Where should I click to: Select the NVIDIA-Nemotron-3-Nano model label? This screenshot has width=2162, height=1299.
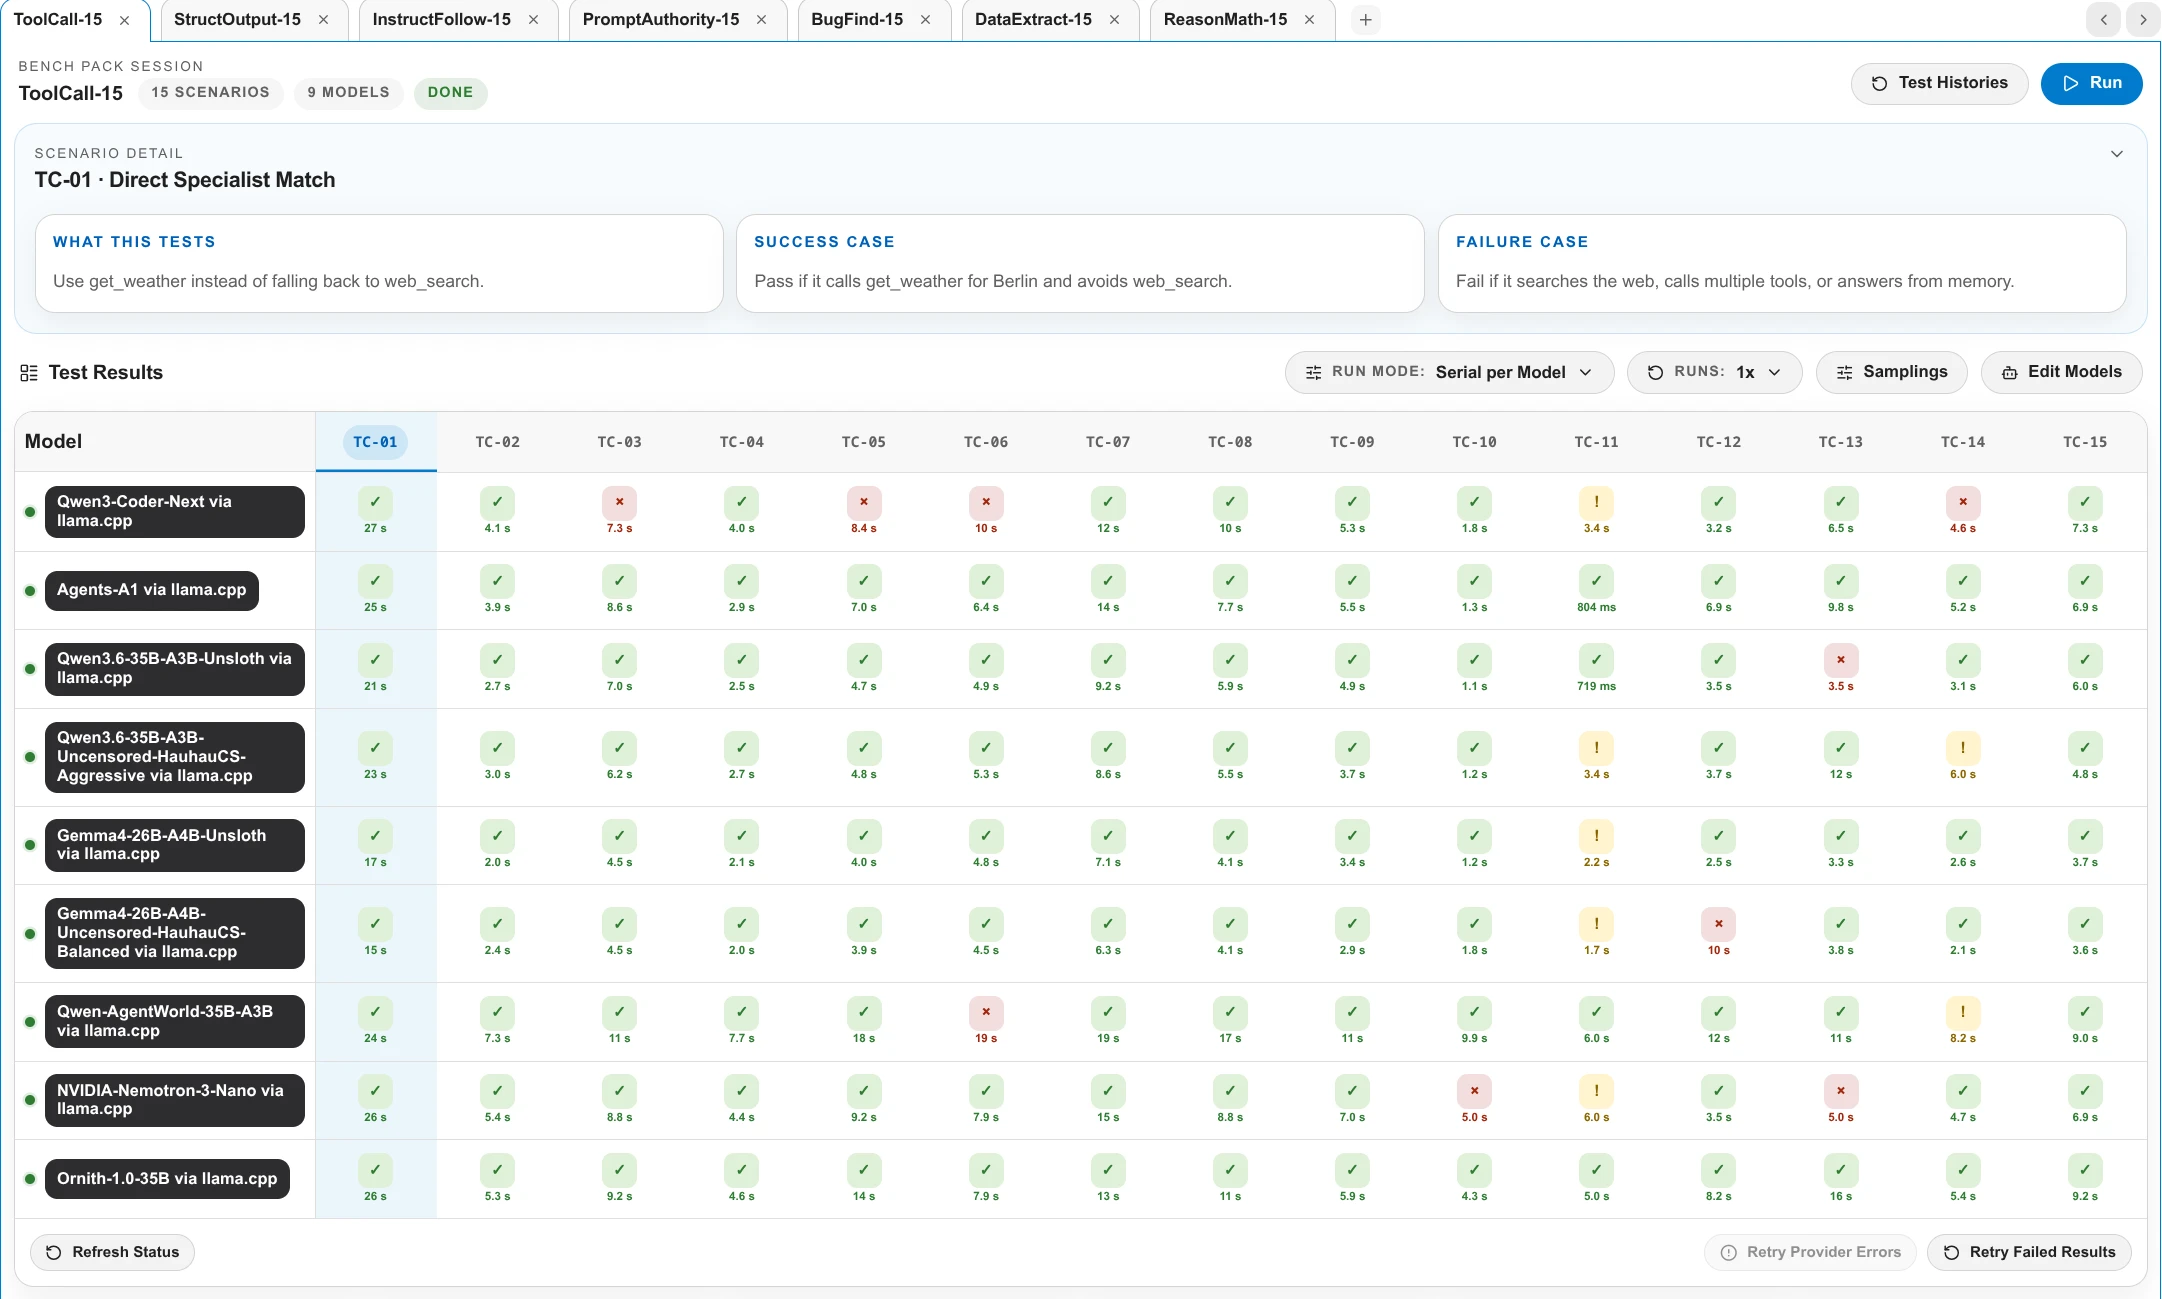tap(175, 1100)
